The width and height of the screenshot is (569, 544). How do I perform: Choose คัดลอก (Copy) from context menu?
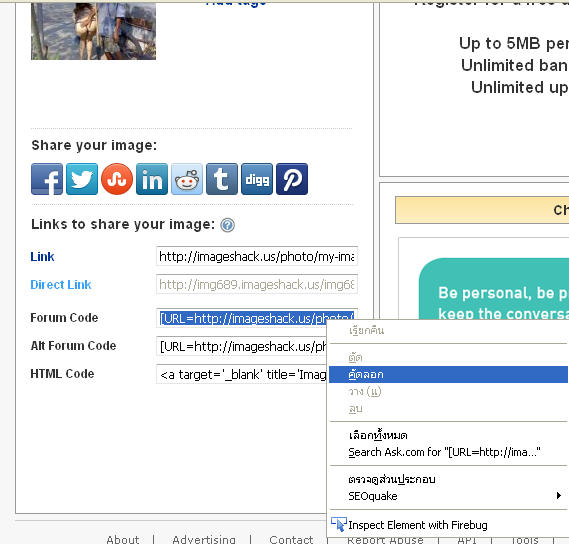(x=448, y=375)
